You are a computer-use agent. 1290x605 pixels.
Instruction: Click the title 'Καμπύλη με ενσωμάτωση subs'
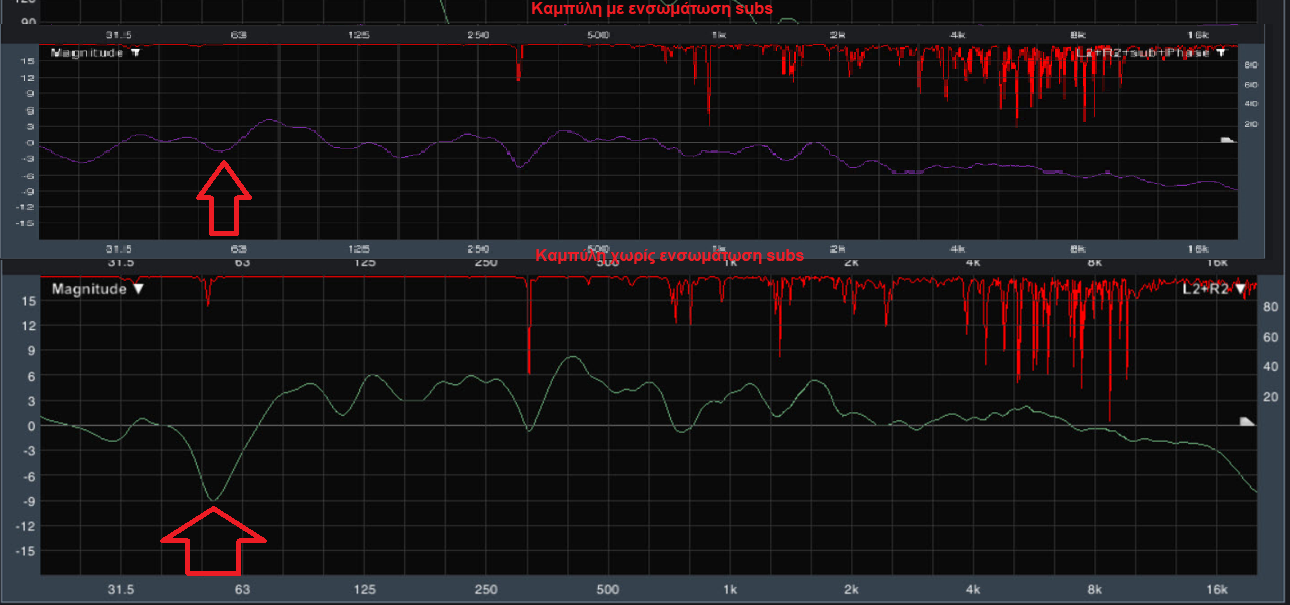(x=652, y=9)
